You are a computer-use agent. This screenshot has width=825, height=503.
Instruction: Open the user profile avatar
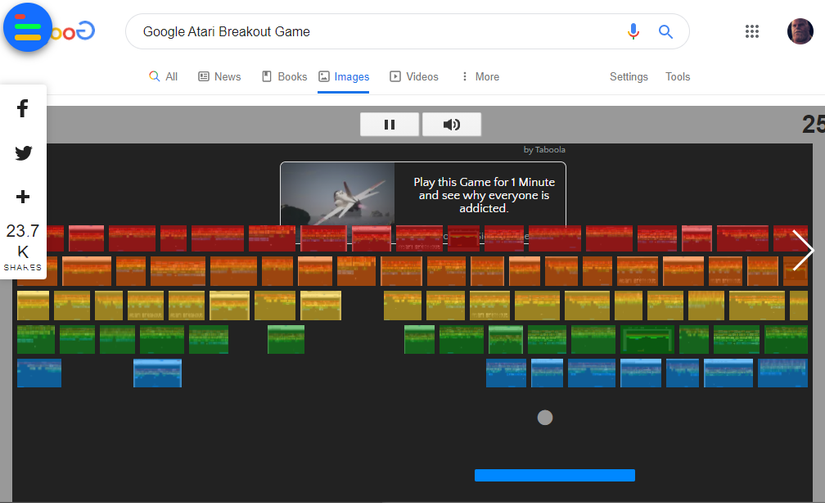(800, 31)
